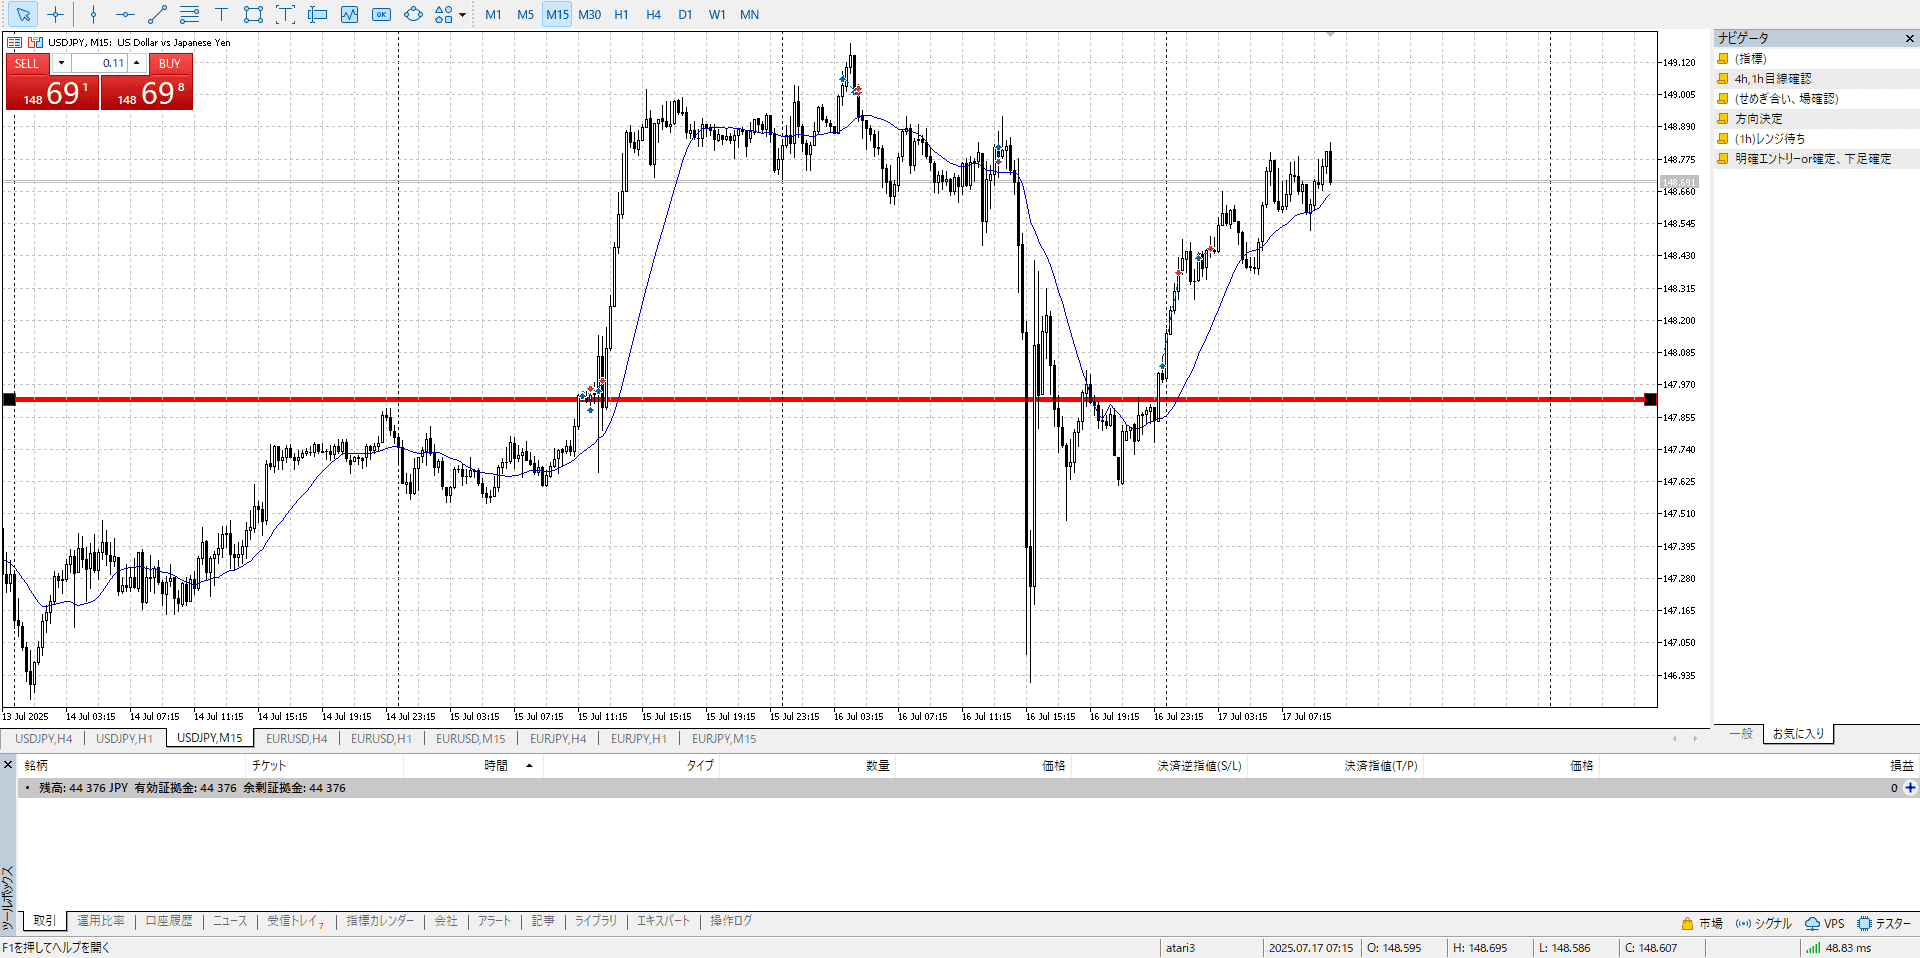Image resolution: width=1920 pixels, height=958 pixels.
Task: Toggle the D1 timeframe button
Action: coord(685,14)
